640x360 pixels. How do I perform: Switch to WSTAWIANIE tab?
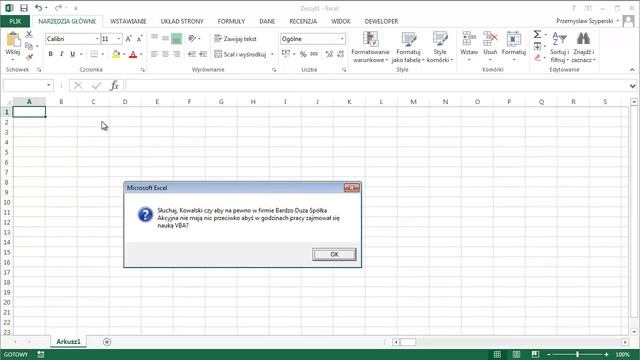[128, 21]
